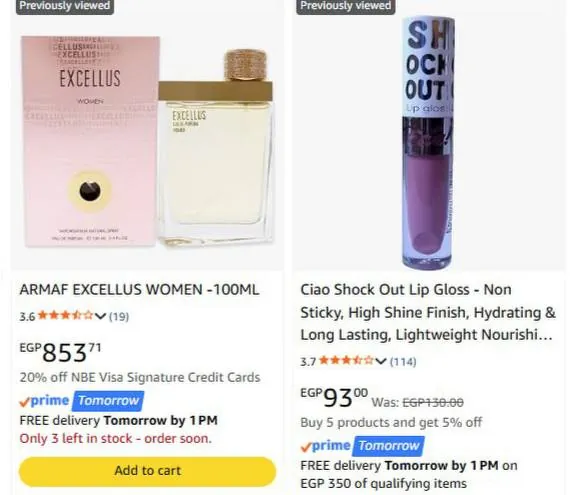584x495 pixels.
Task: Click the EGP 853.71 price
Action: click(60, 352)
